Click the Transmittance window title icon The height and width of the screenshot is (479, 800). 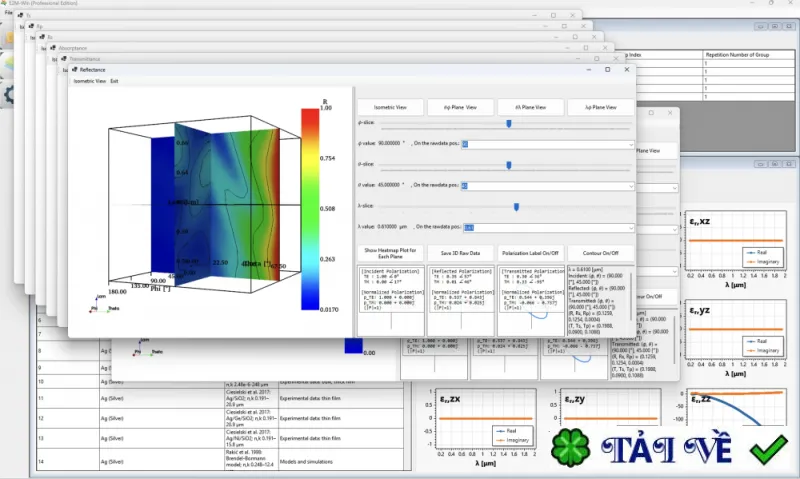click(x=64, y=59)
